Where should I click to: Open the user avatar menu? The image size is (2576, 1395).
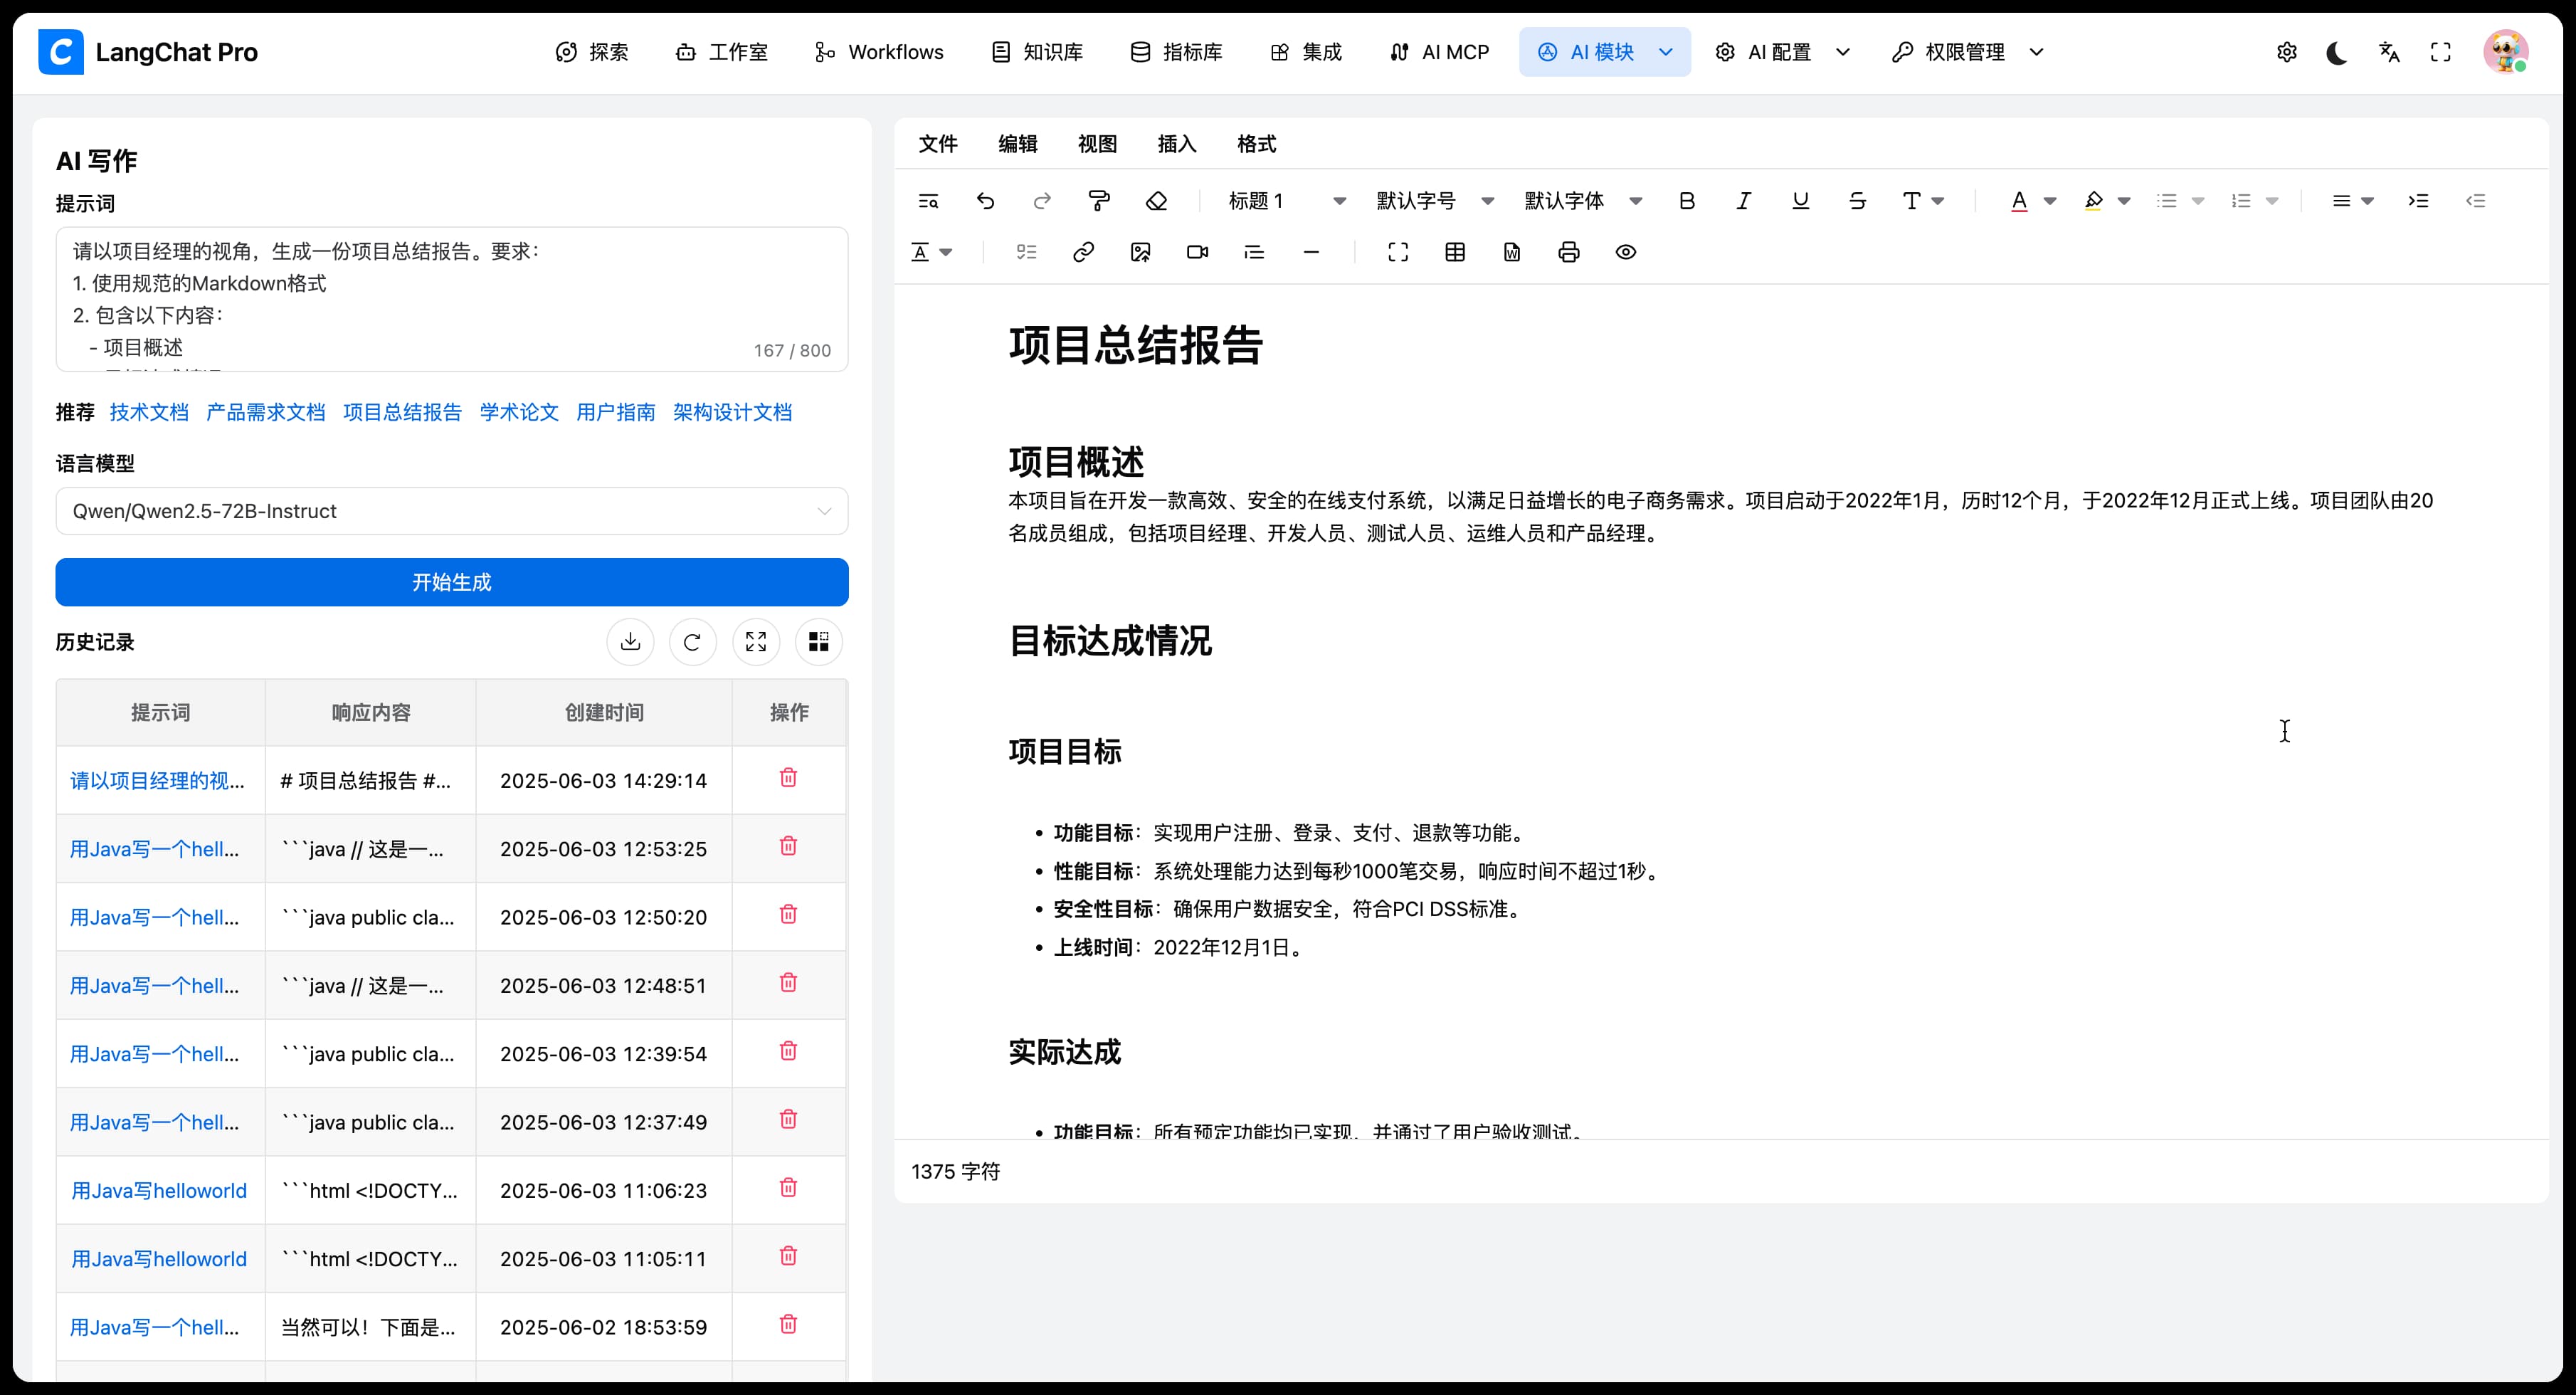pos(2506,52)
